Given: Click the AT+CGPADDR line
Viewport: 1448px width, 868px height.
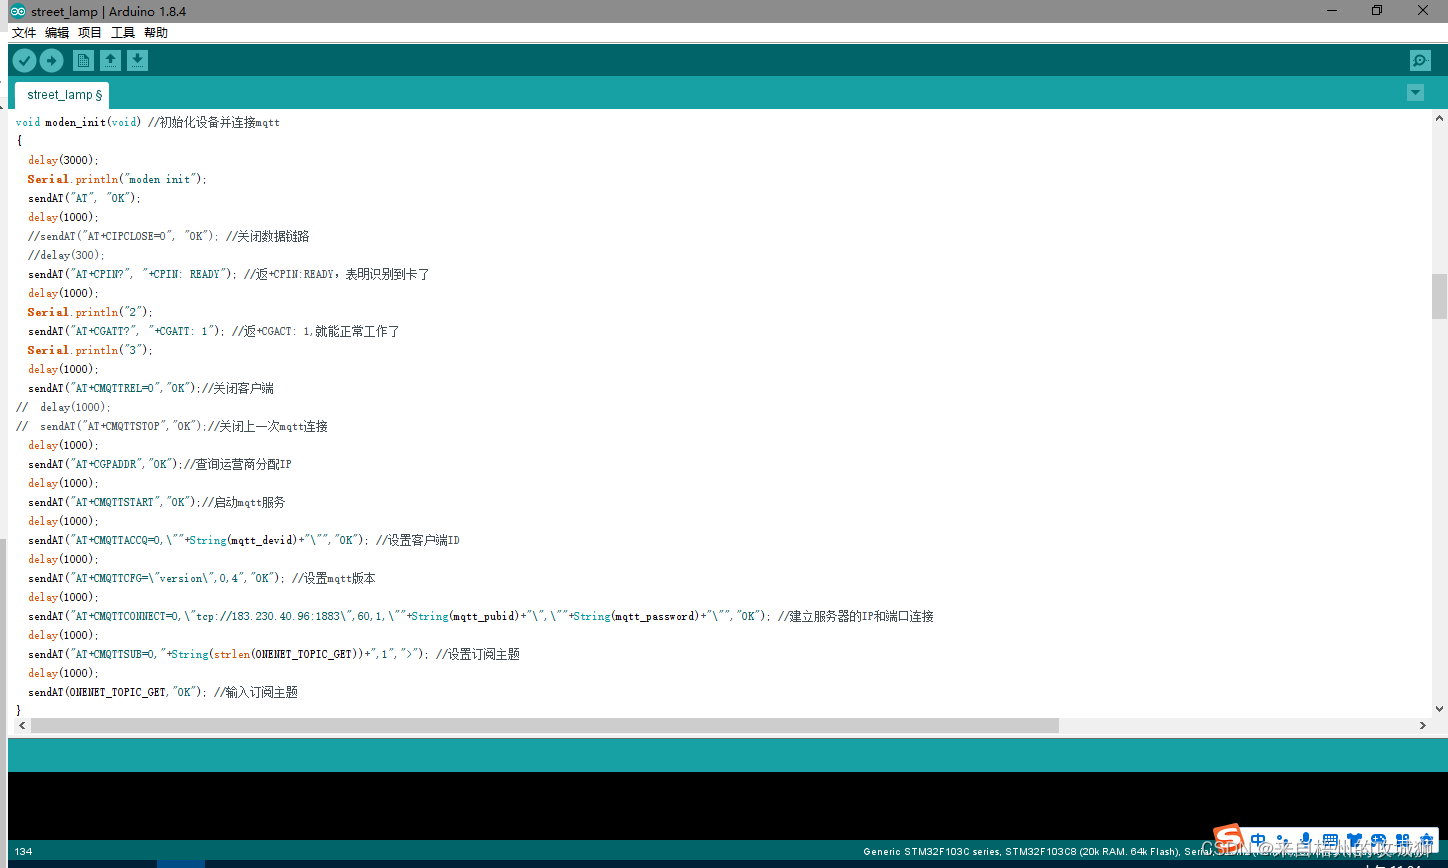Looking at the screenshot, I should [x=159, y=464].
